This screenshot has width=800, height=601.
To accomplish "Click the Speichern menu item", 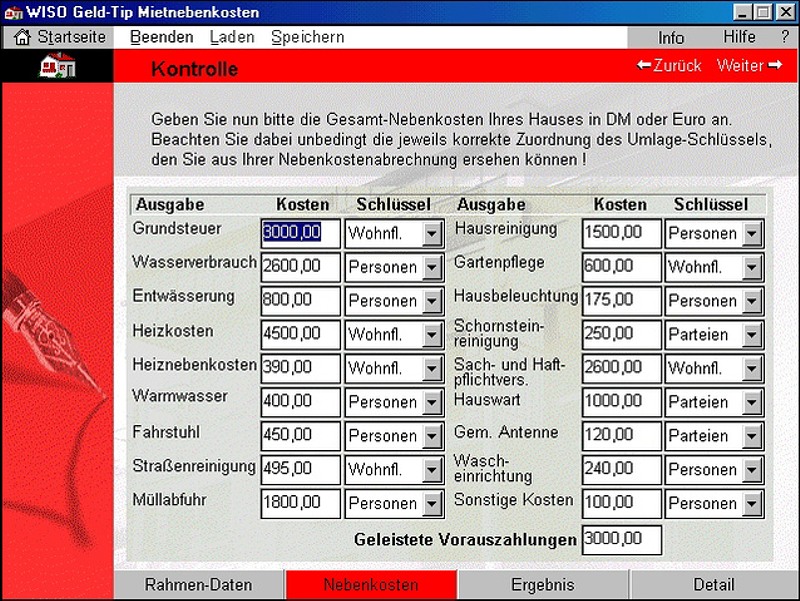I will pos(307,37).
